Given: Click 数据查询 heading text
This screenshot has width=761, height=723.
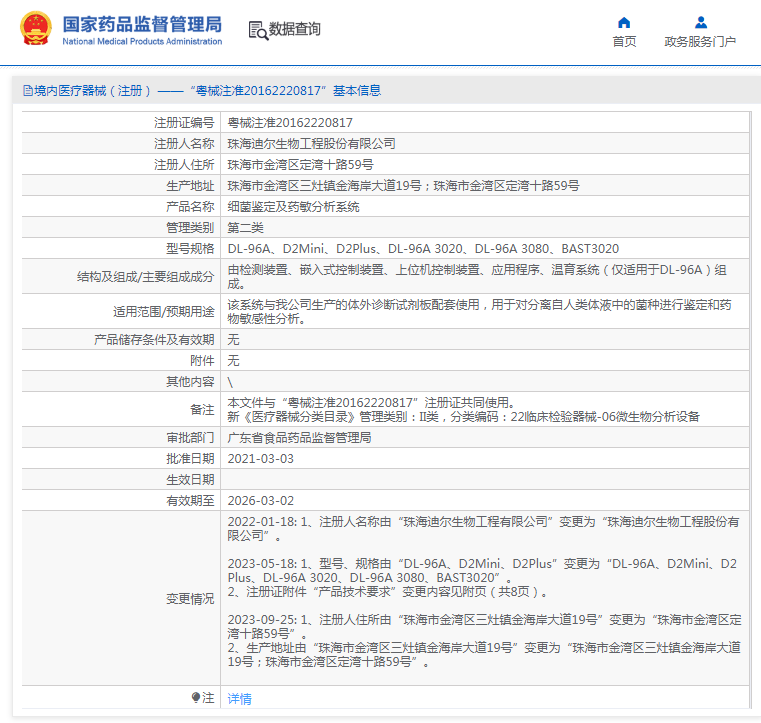Looking at the screenshot, I should [x=295, y=29].
